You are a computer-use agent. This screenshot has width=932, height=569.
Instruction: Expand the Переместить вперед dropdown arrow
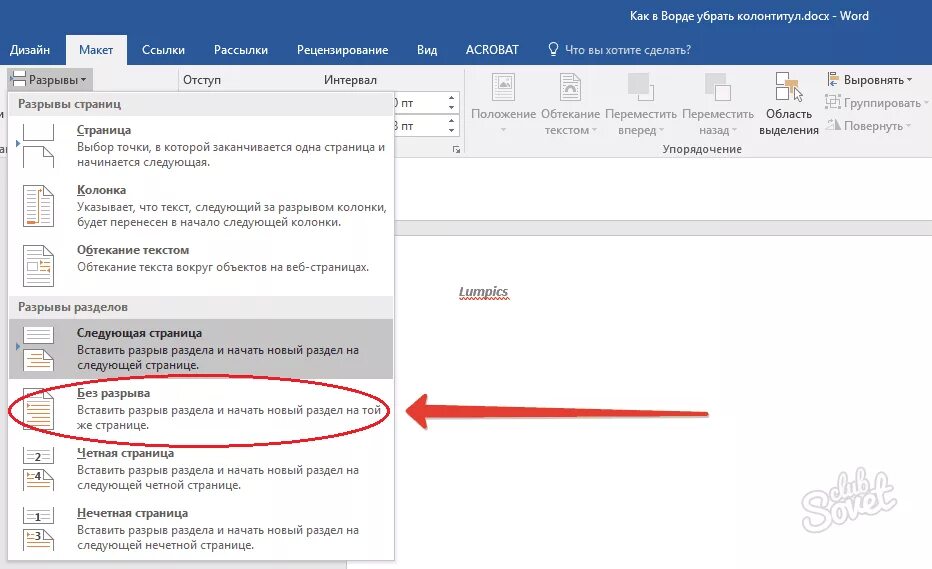tap(661, 130)
